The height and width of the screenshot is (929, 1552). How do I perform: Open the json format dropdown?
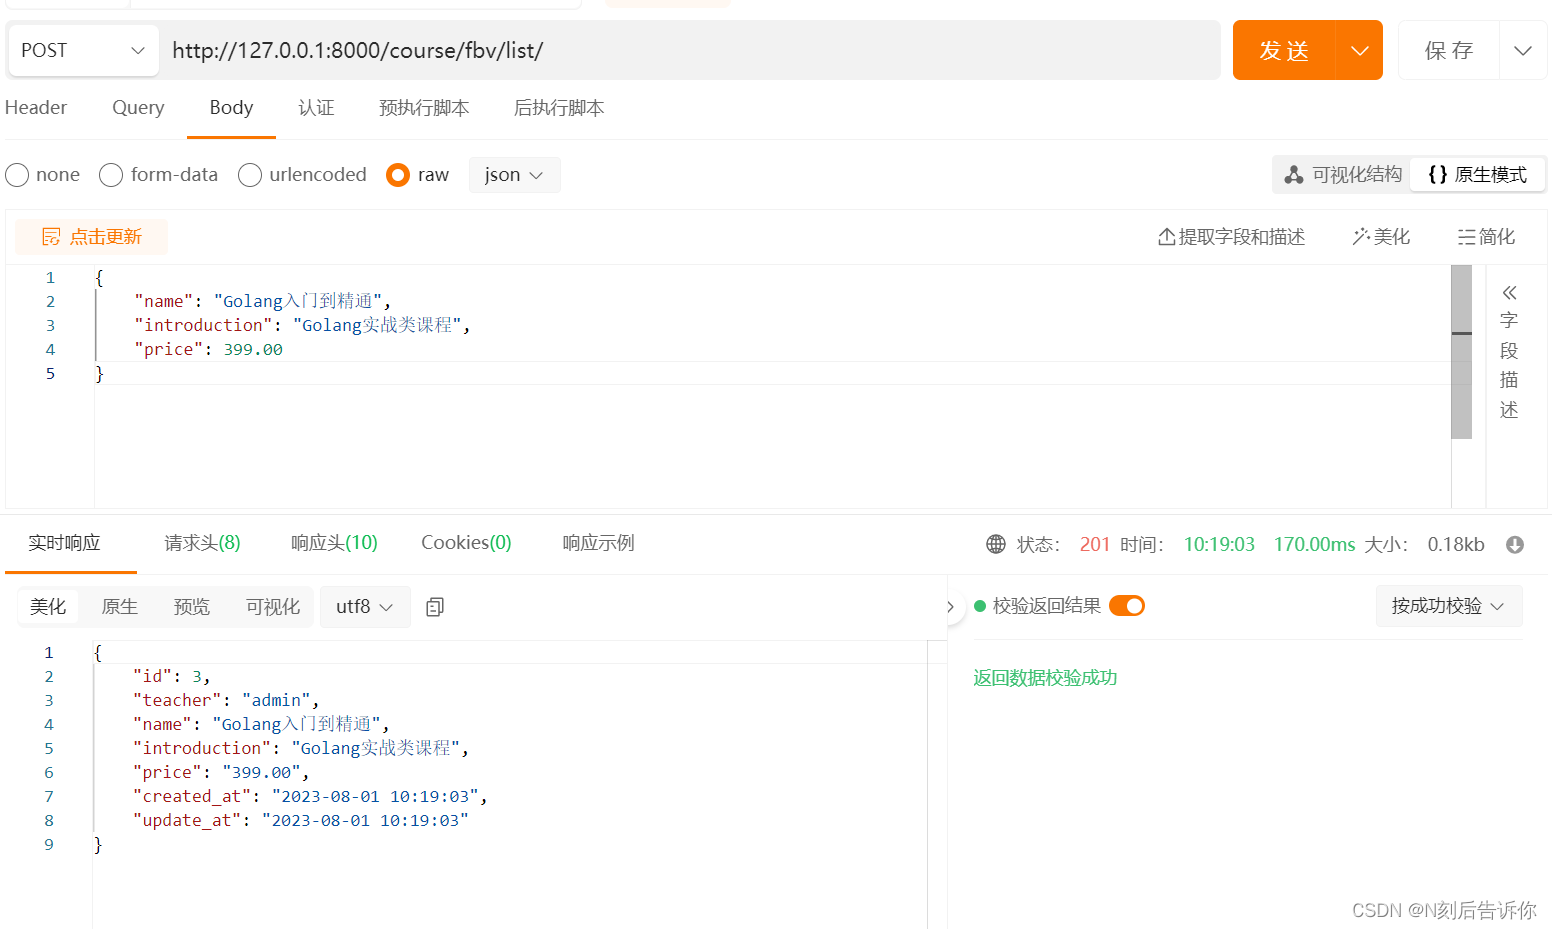(514, 175)
